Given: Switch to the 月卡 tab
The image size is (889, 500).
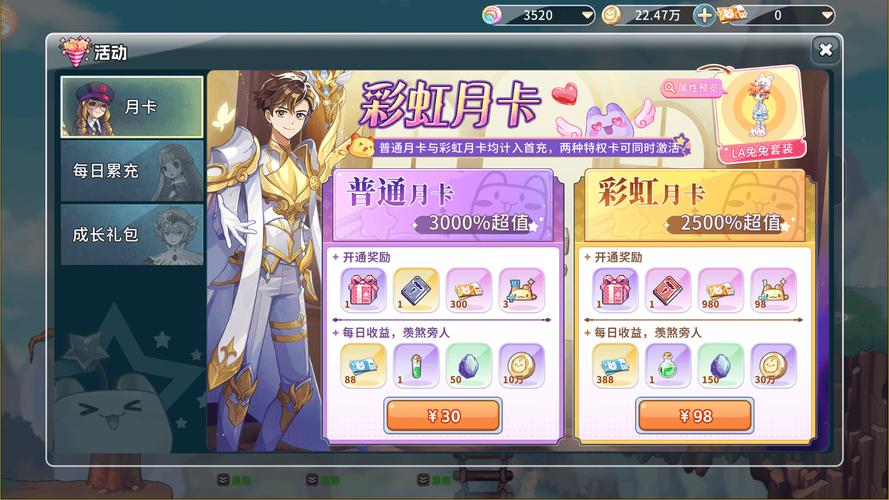Looking at the screenshot, I should (132, 107).
